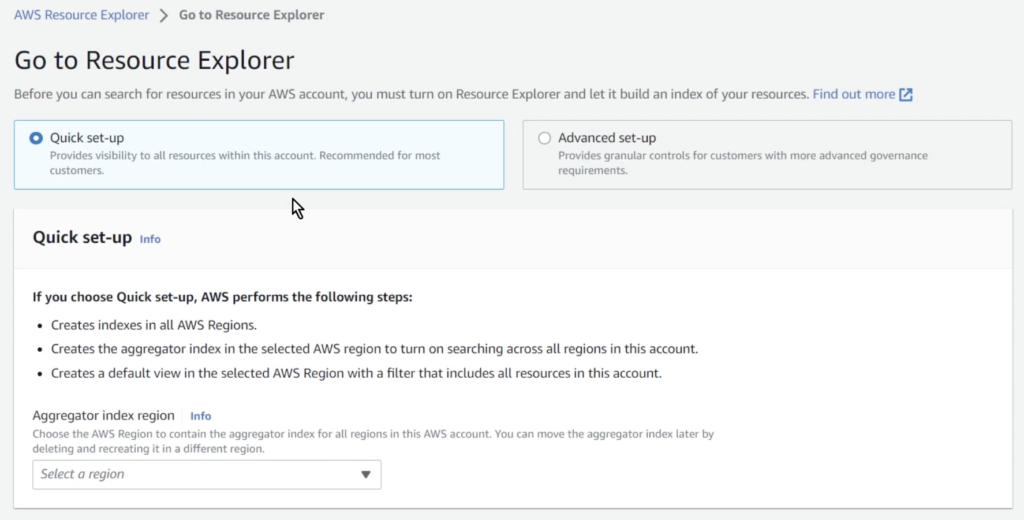
Task: Click the Quick set-up card description text
Action: (244, 163)
